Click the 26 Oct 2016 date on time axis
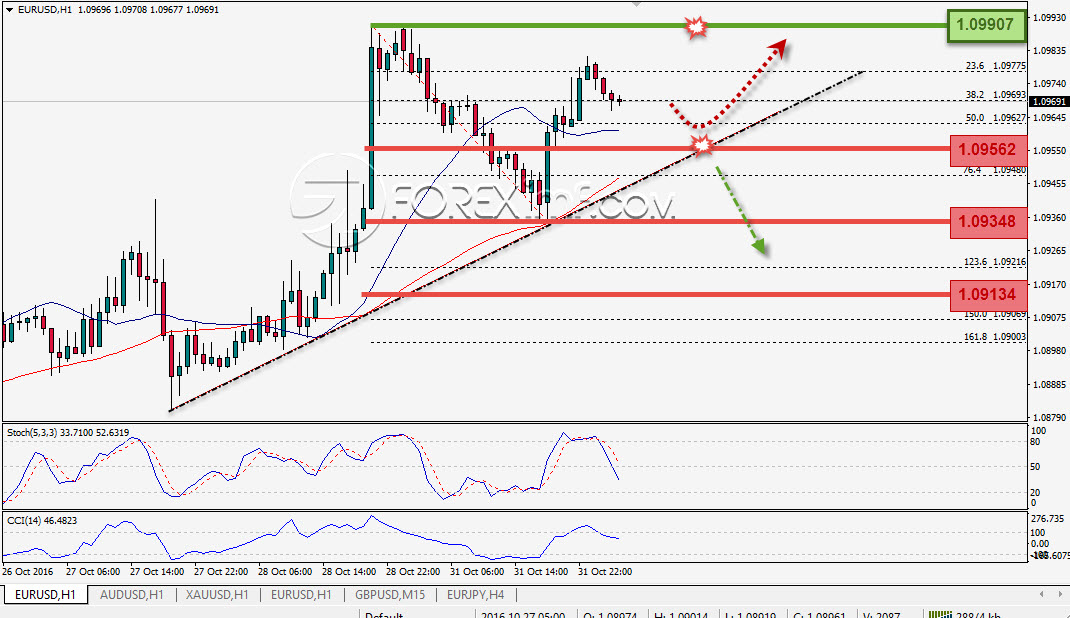This screenshot has height=618, width=1070. pyautogui.click(x=27, y=572)
